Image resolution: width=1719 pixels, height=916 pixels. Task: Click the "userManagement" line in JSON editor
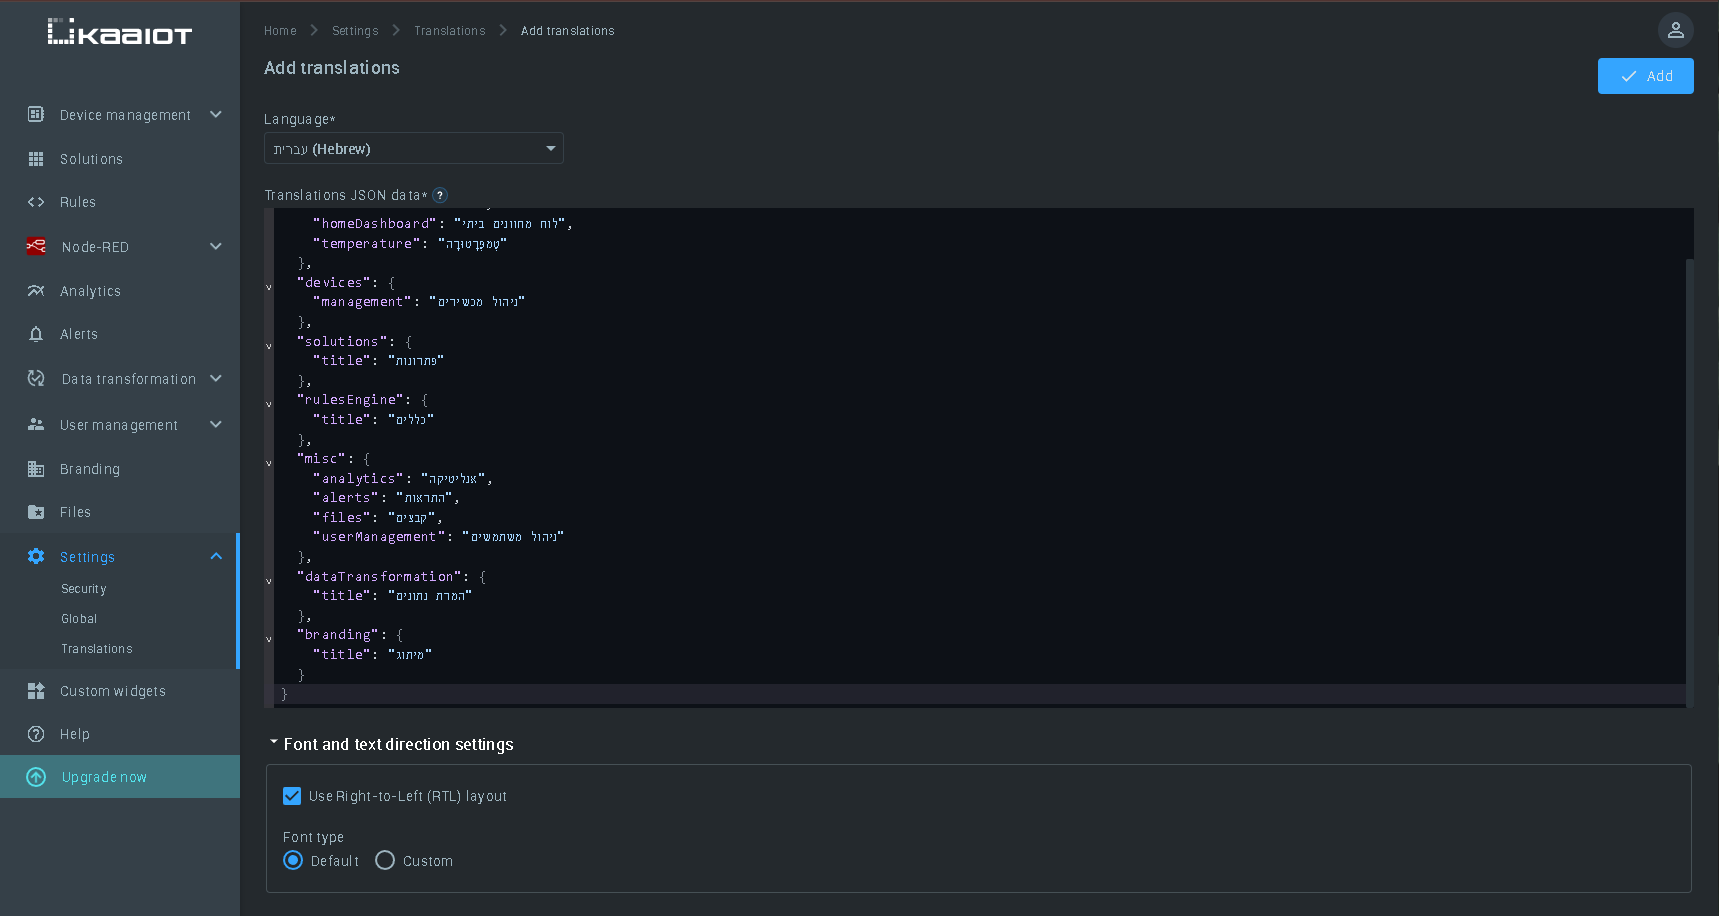(x=438, y=537)
